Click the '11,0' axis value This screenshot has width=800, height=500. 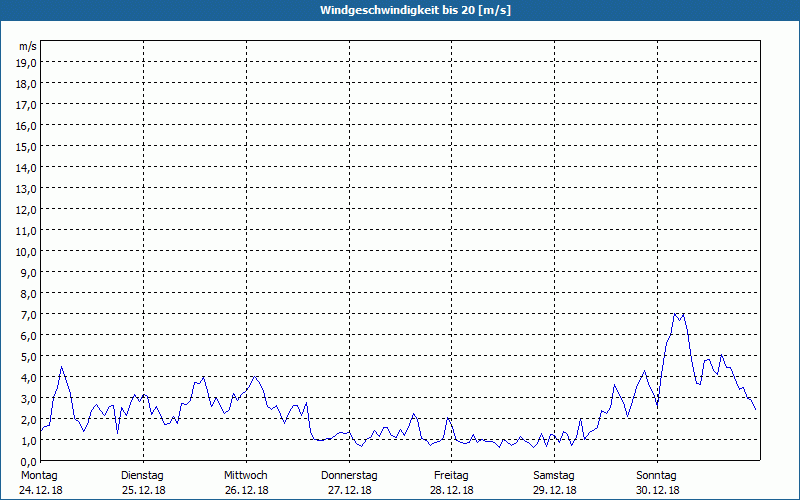pyautogui.click(x=27, y=231)
